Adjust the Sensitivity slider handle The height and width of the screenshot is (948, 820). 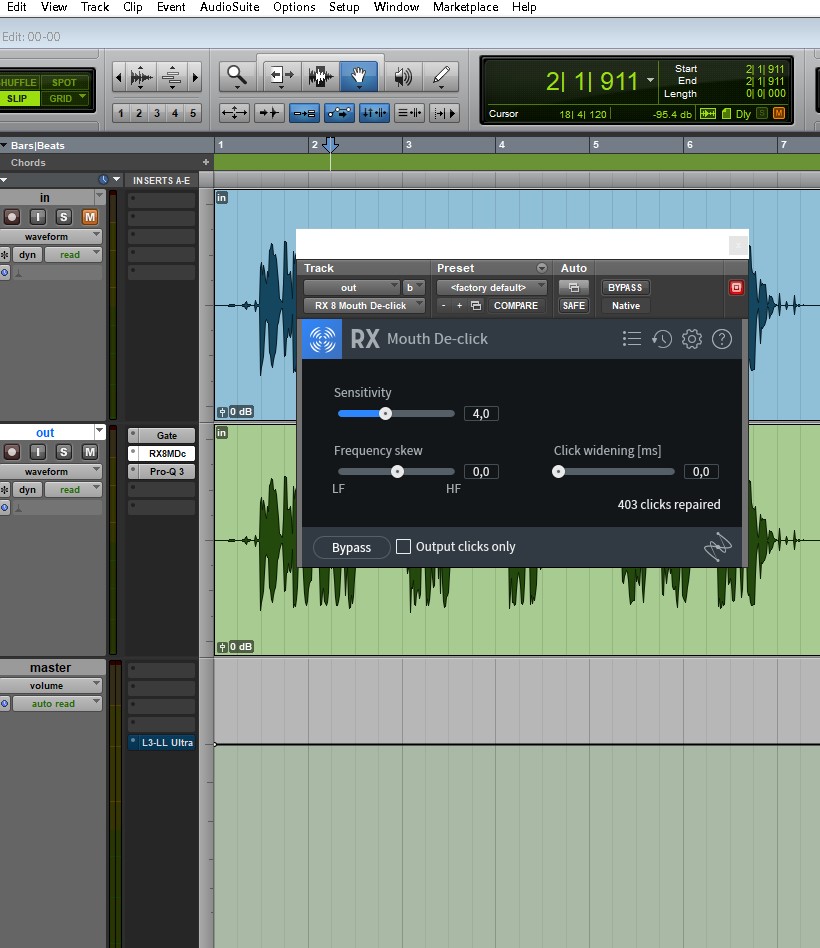(385, 414)
